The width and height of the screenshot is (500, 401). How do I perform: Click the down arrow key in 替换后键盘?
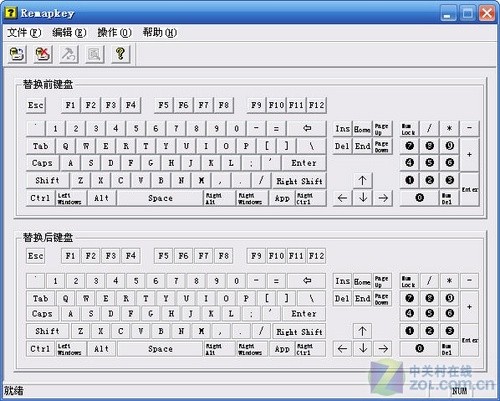click(363, 349)
